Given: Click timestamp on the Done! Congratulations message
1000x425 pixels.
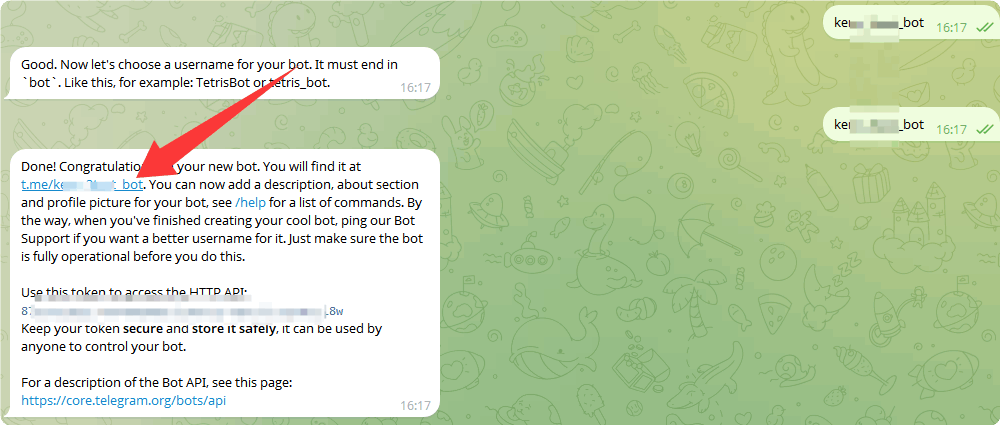Looking at the screenshot, I should [x=415, y=405].
